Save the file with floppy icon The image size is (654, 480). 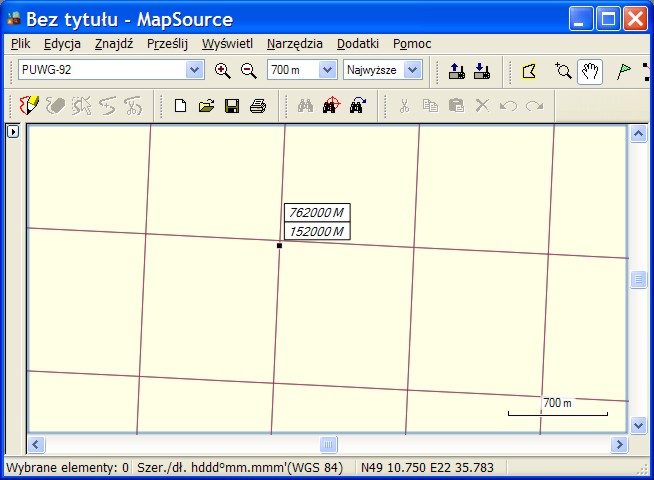coord(232,106)
